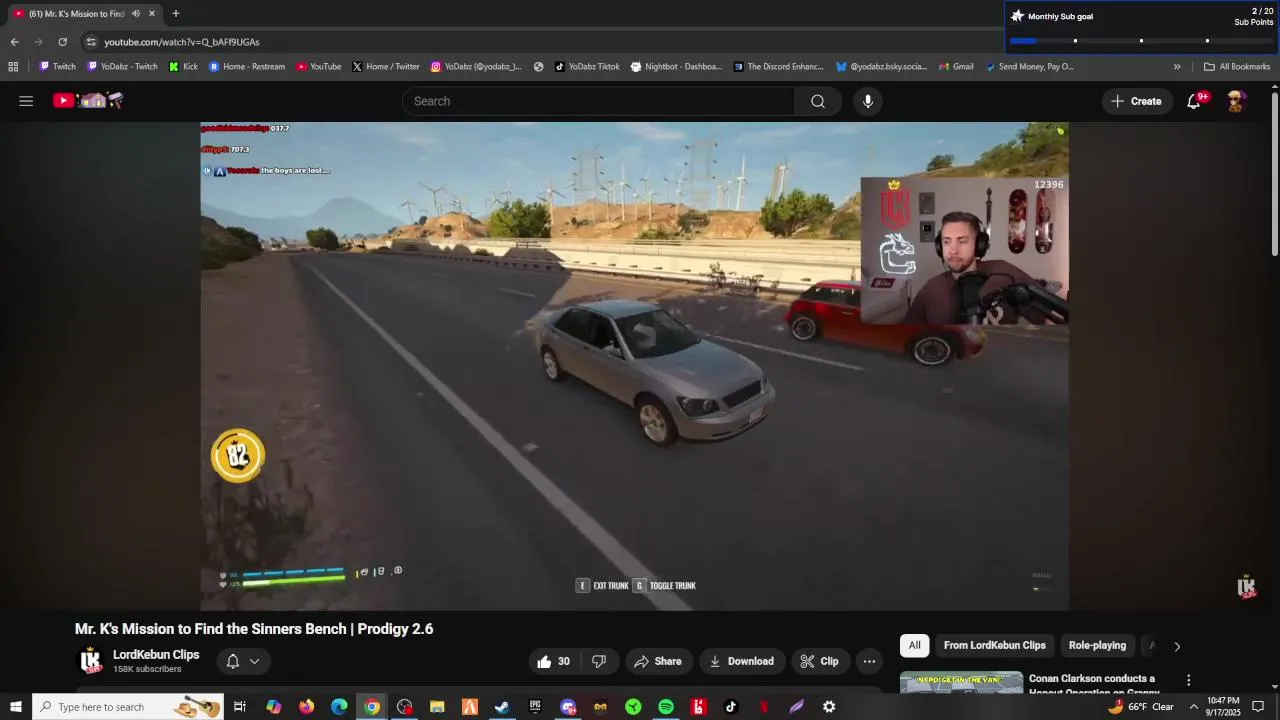The image size is (1280, 720).
Task: Expand notification preferences dropdown arrow
Action: tap(254, 661)
